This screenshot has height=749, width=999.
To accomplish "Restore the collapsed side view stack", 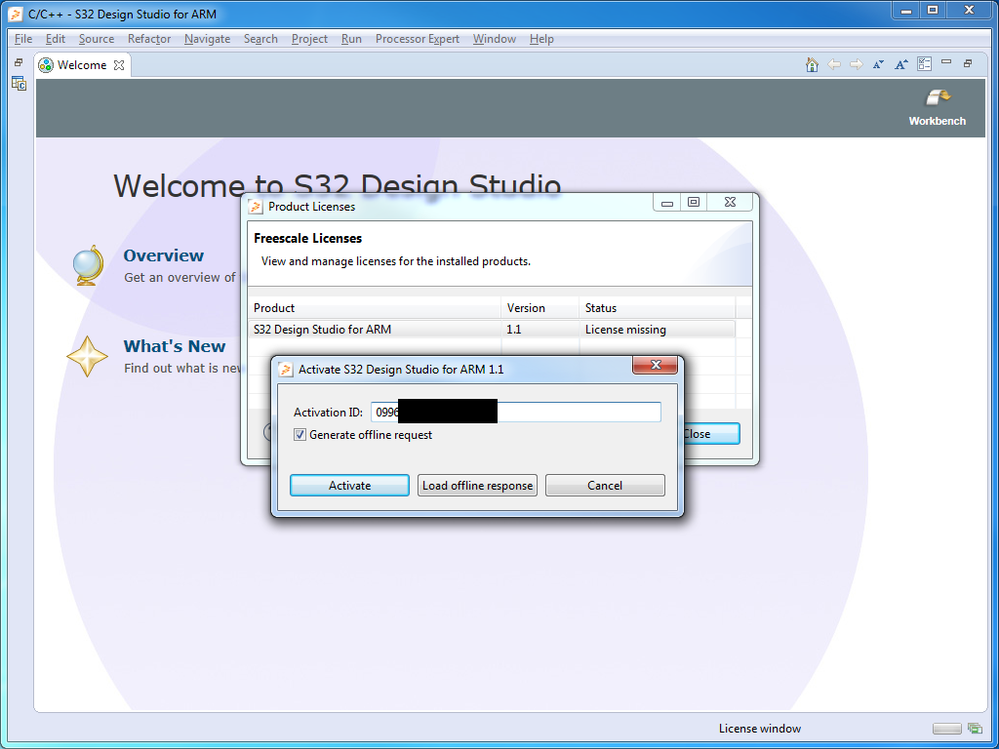I will (18, 62).
